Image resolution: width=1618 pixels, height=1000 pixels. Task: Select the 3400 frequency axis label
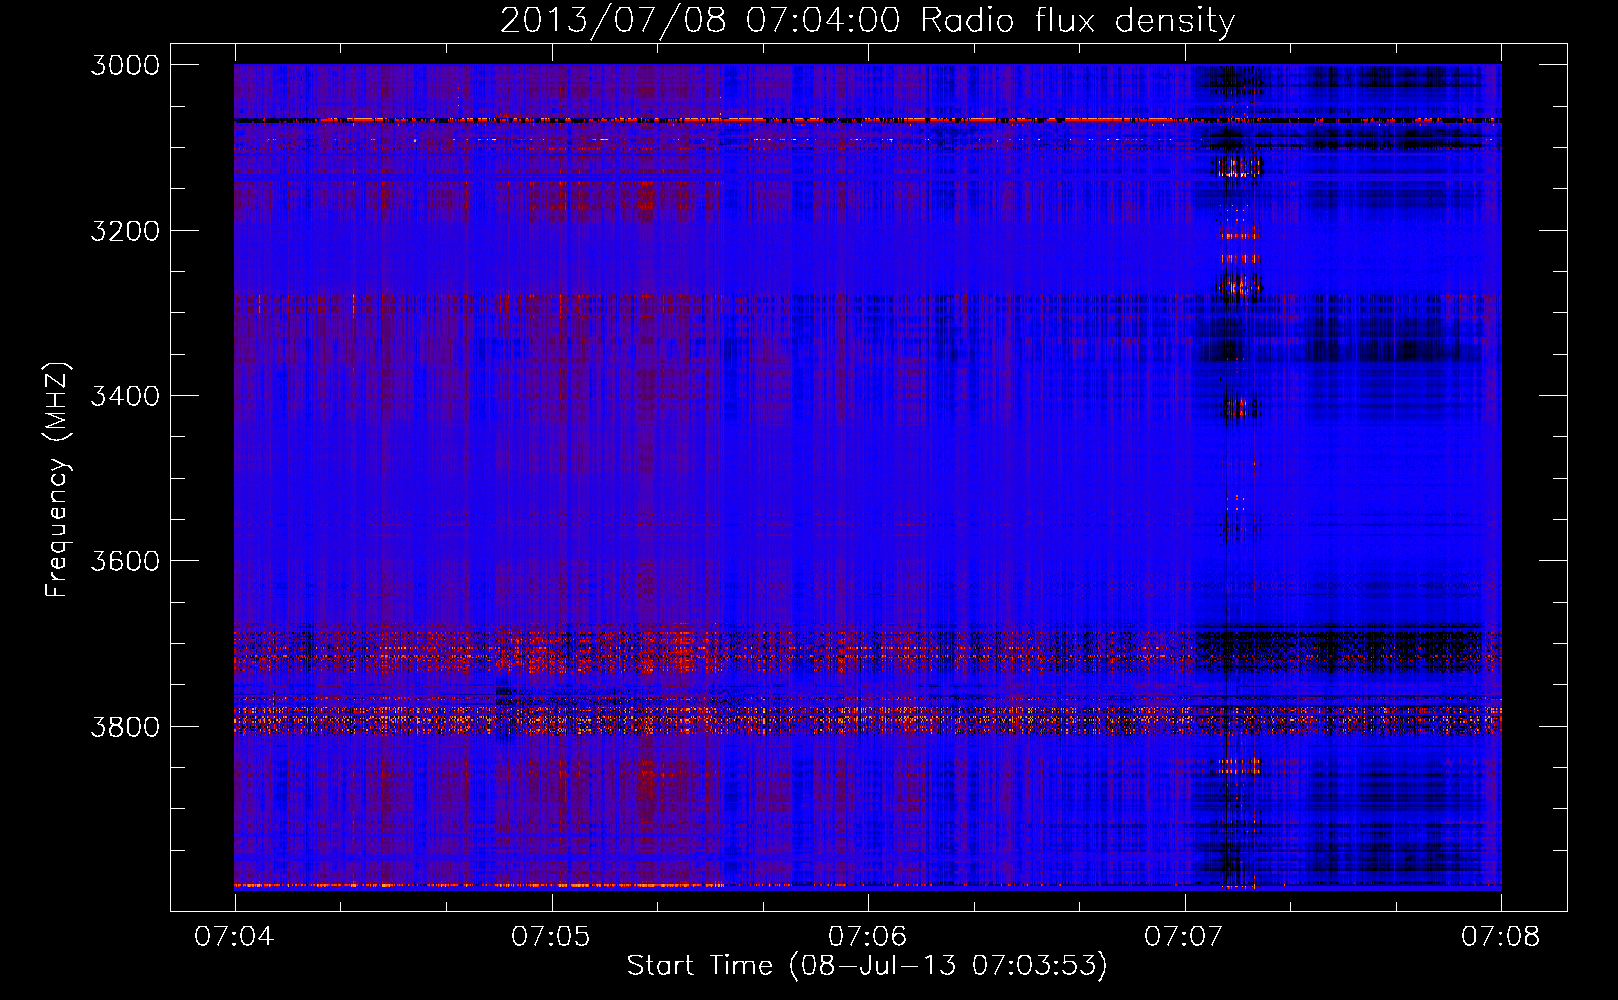click(x=125, y=396)
